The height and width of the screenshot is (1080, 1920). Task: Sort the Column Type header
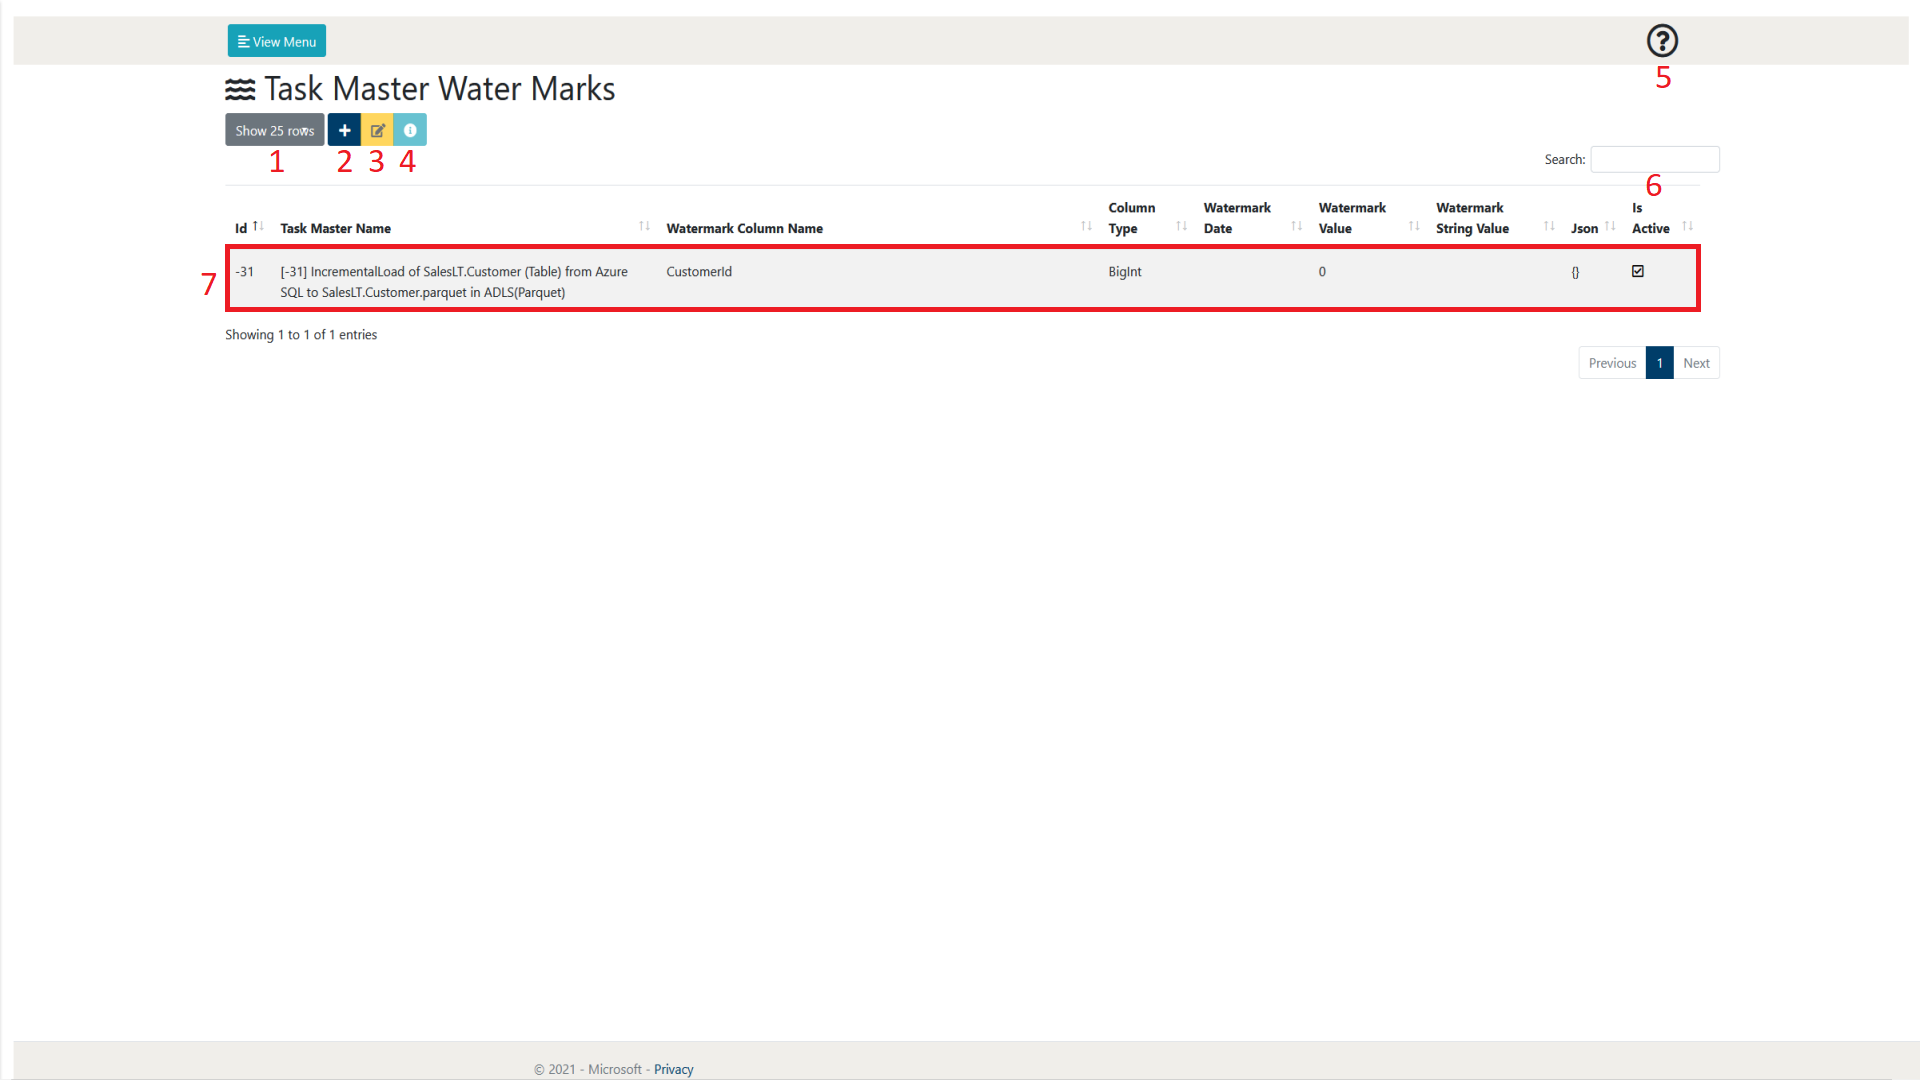click(x=1132, y=218)
